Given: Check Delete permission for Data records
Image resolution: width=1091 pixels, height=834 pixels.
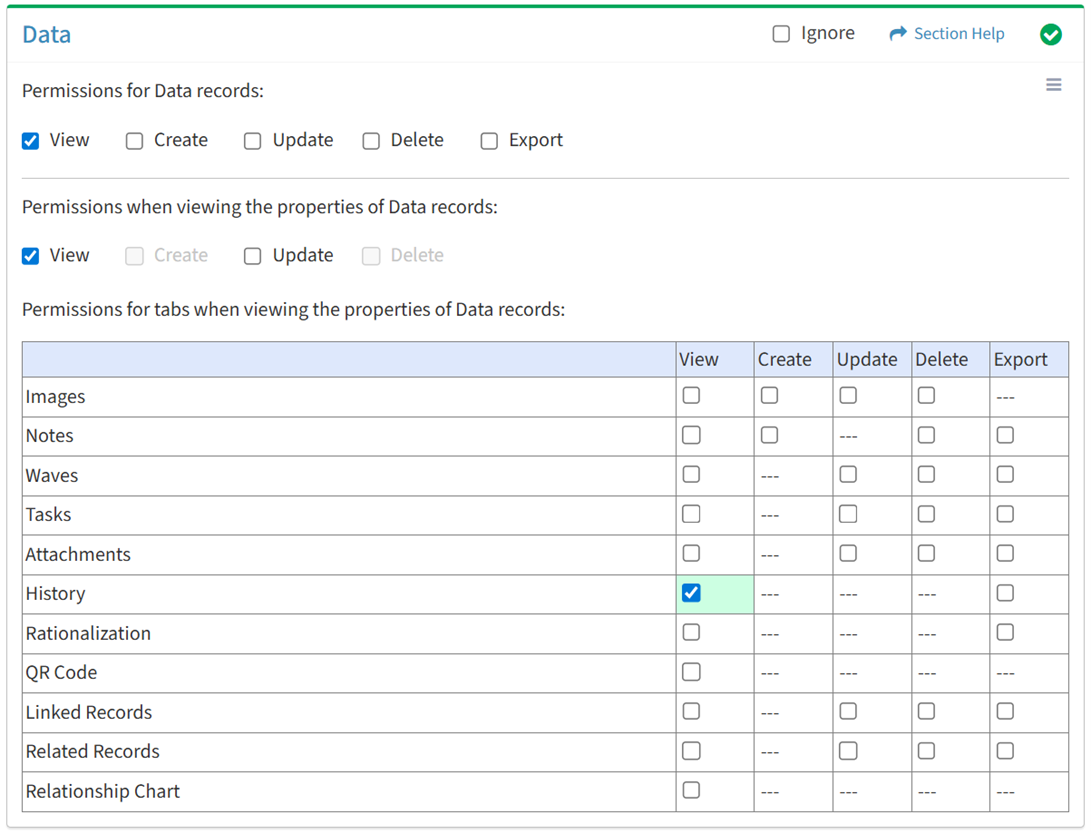Looking at the screenshot, I should click(x=371, y=141).
